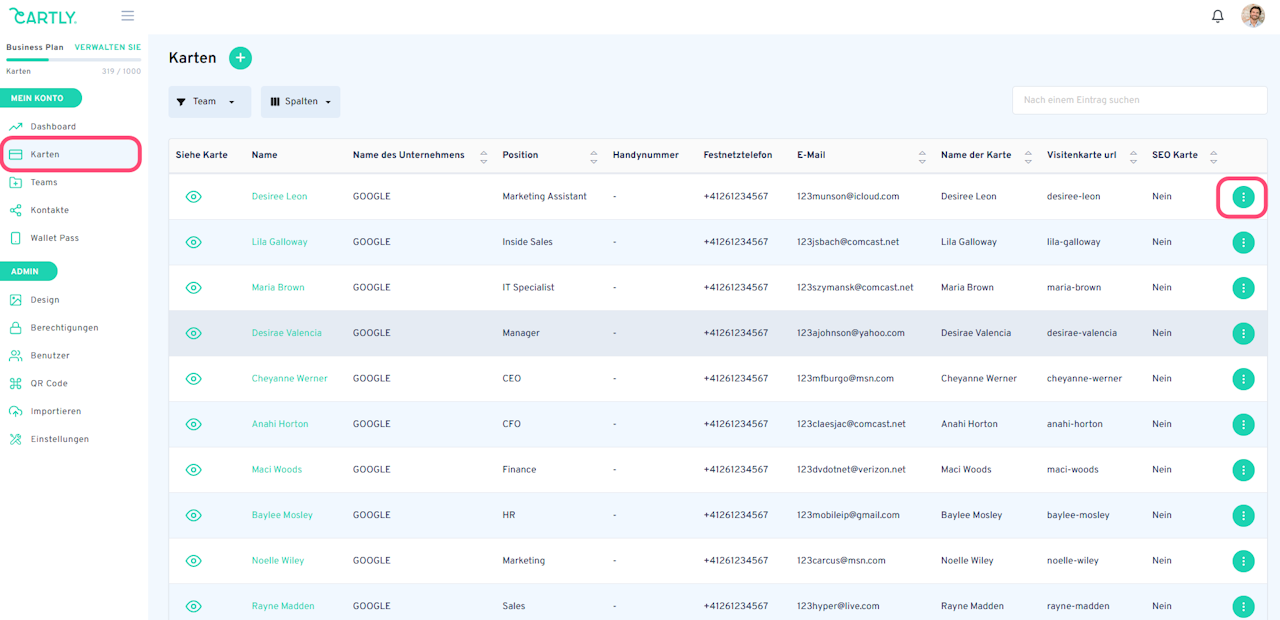View Baylee Mosley's card eye icon

pyautogui.click(x=194, y=515)
